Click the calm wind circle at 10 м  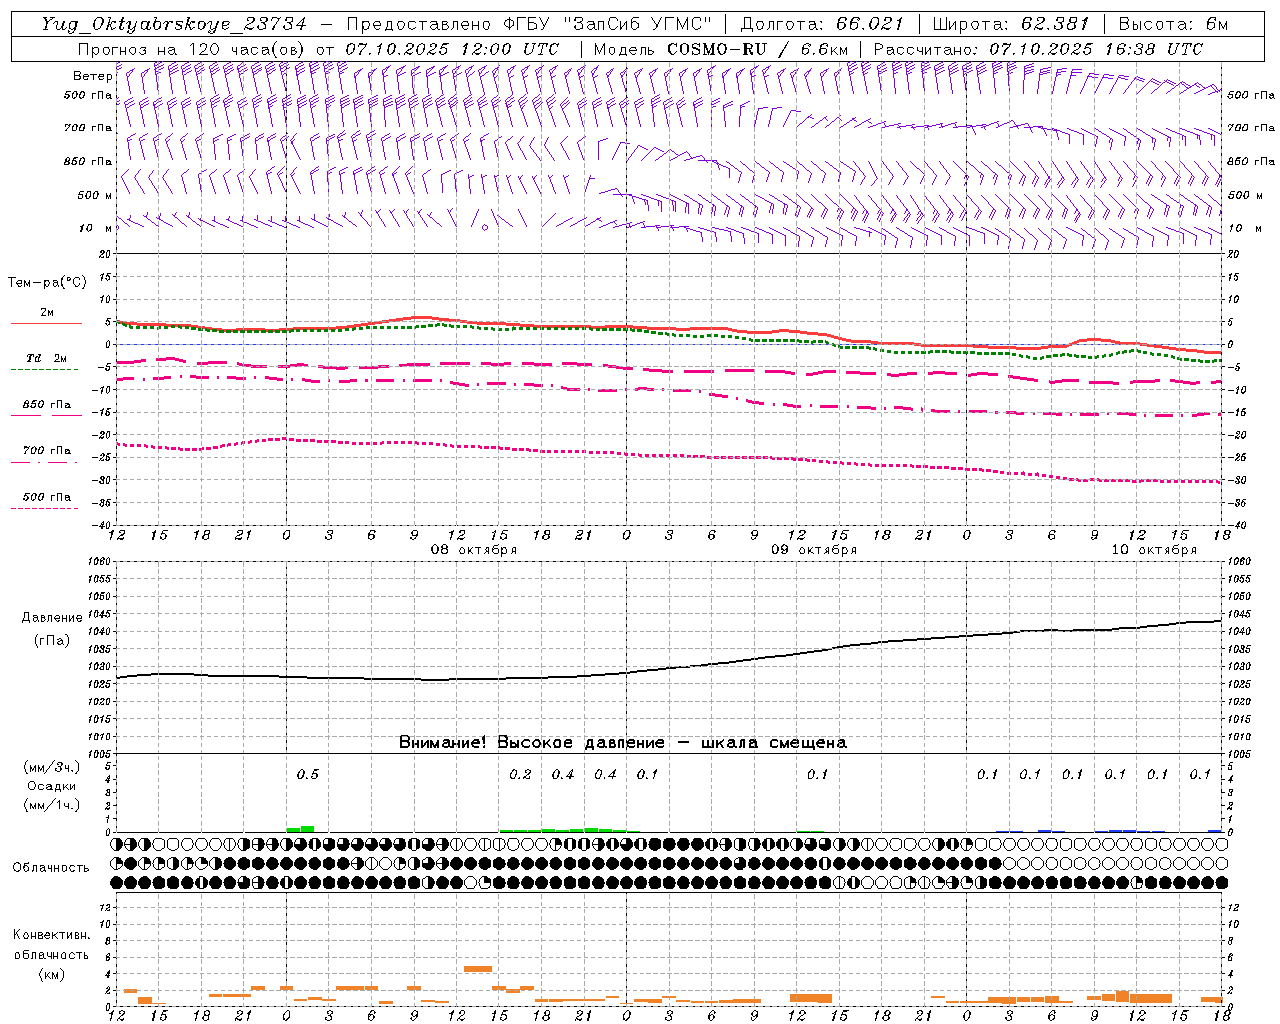tap(485, 227)
